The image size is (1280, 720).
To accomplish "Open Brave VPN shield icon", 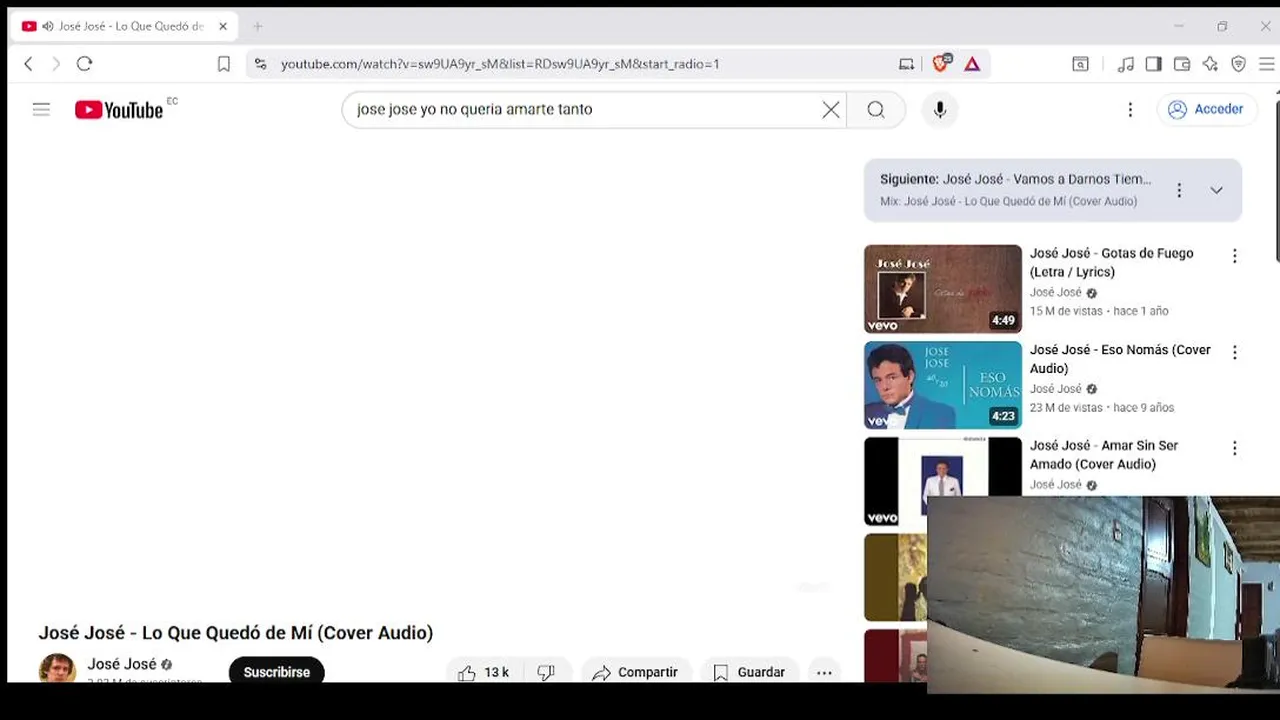I will click(x=1238, y=64).
